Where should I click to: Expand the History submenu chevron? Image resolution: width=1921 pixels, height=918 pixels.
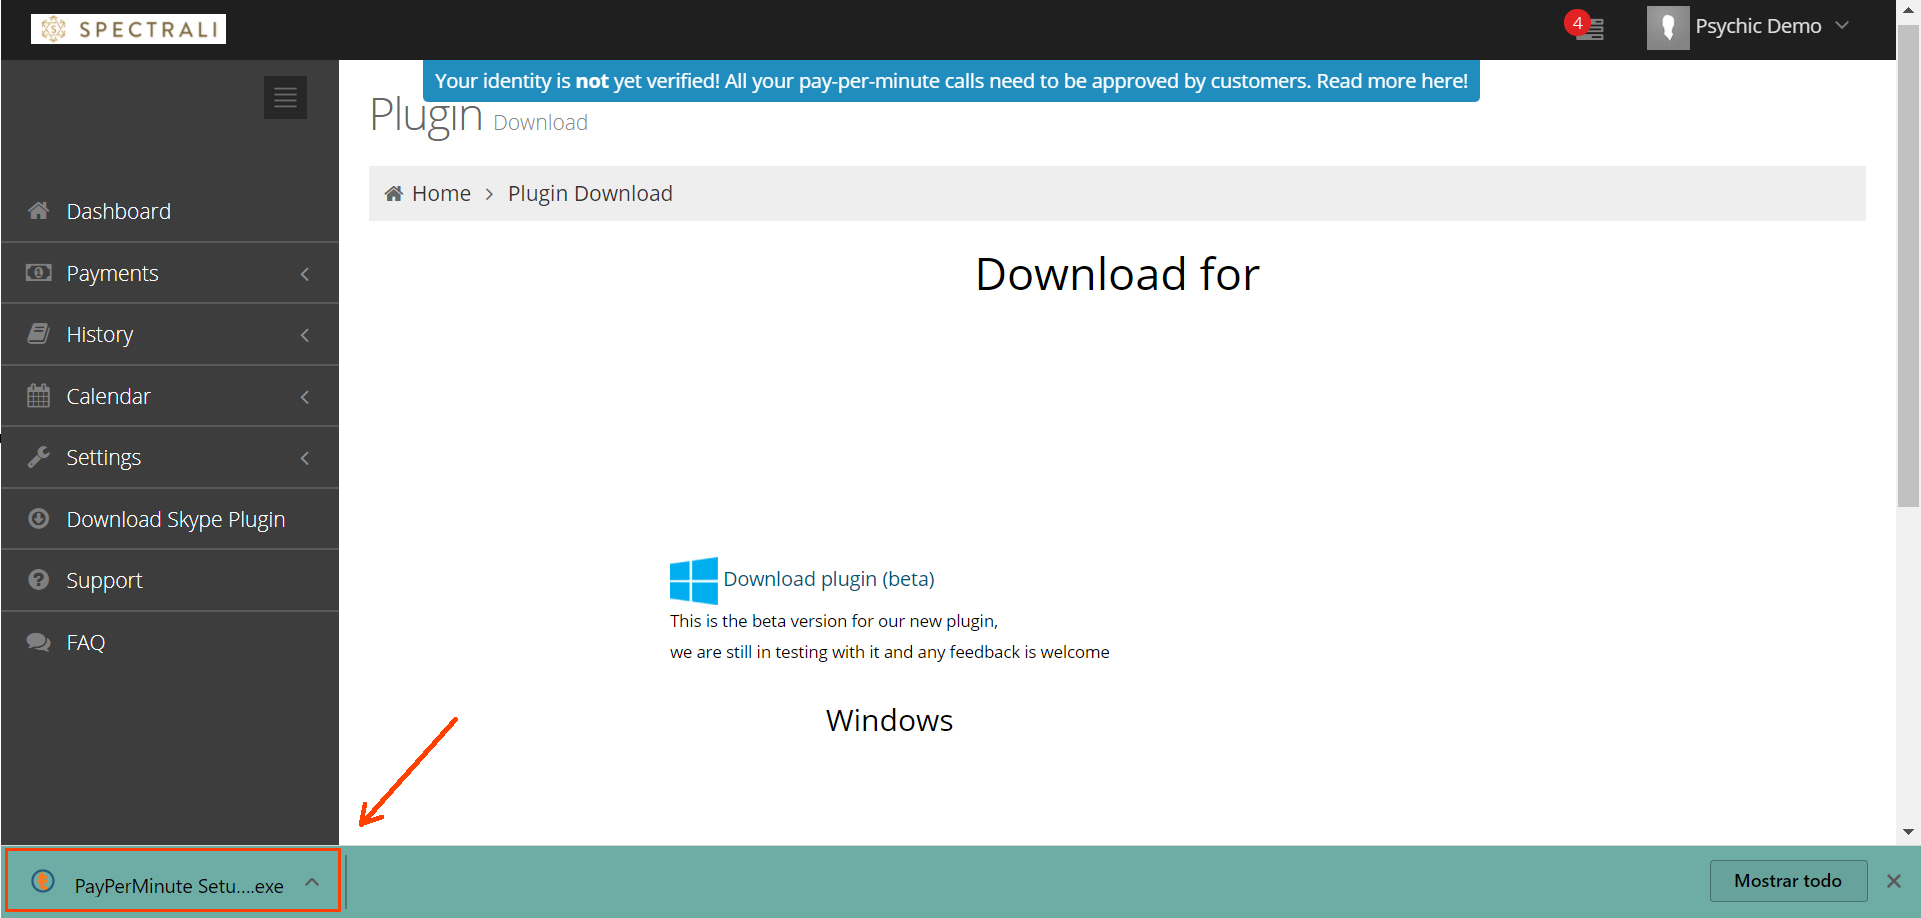tap(305, 335)
